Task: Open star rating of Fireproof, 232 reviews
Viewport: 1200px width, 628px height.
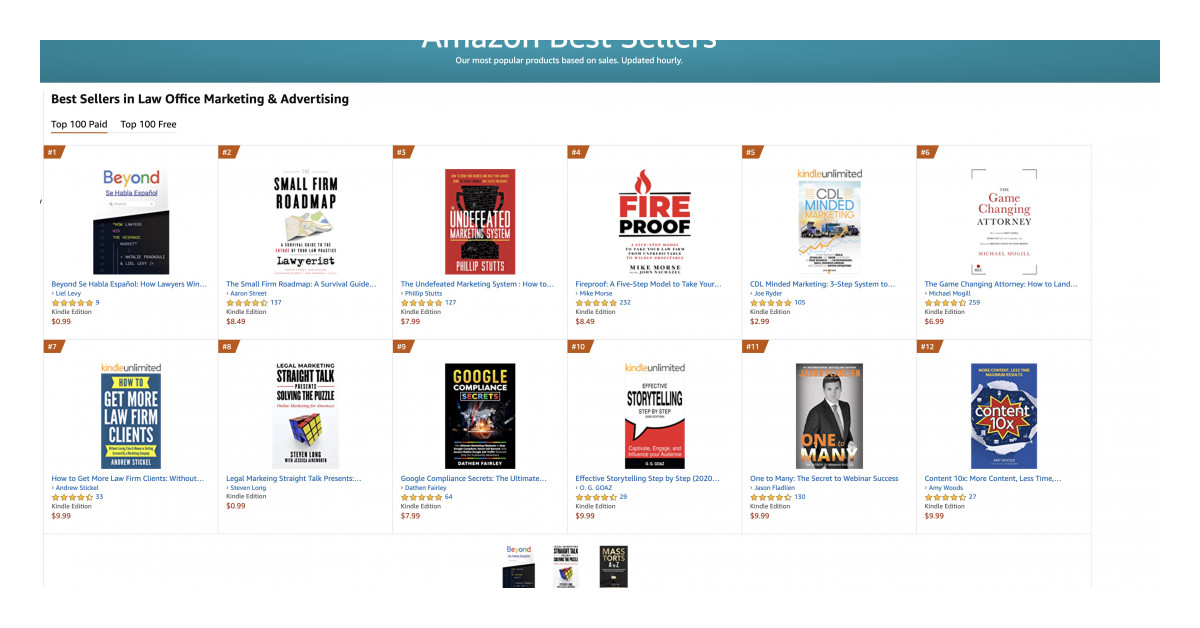Action: (x=596, y=303)
